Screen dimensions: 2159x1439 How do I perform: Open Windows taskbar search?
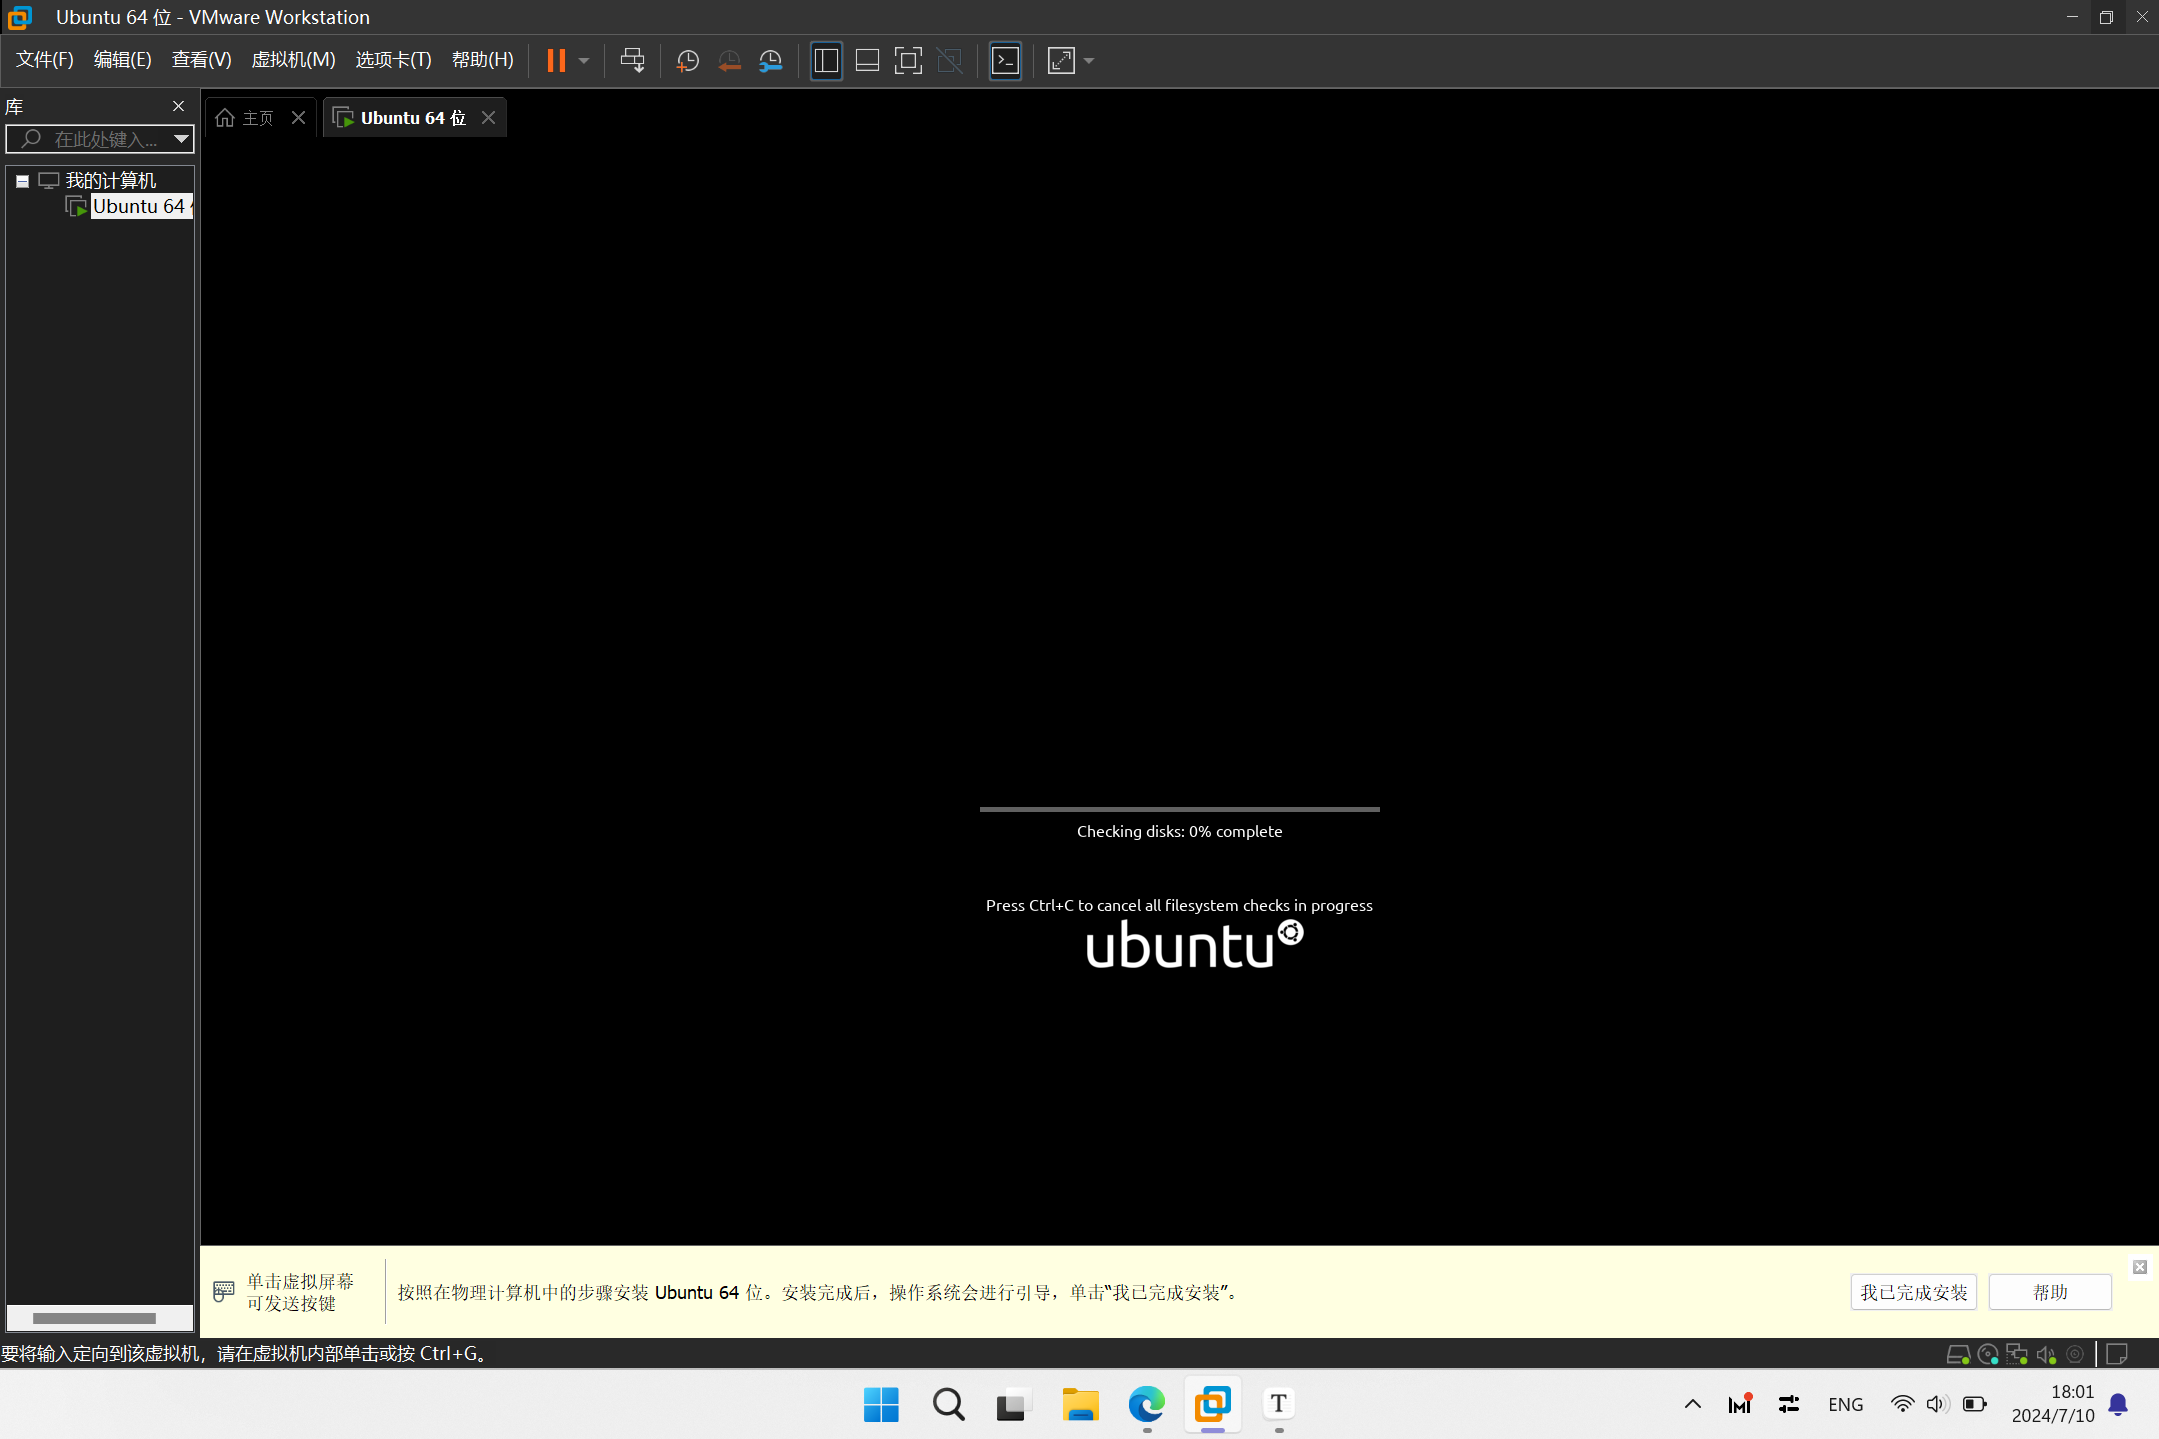[x=948, y=1405]
